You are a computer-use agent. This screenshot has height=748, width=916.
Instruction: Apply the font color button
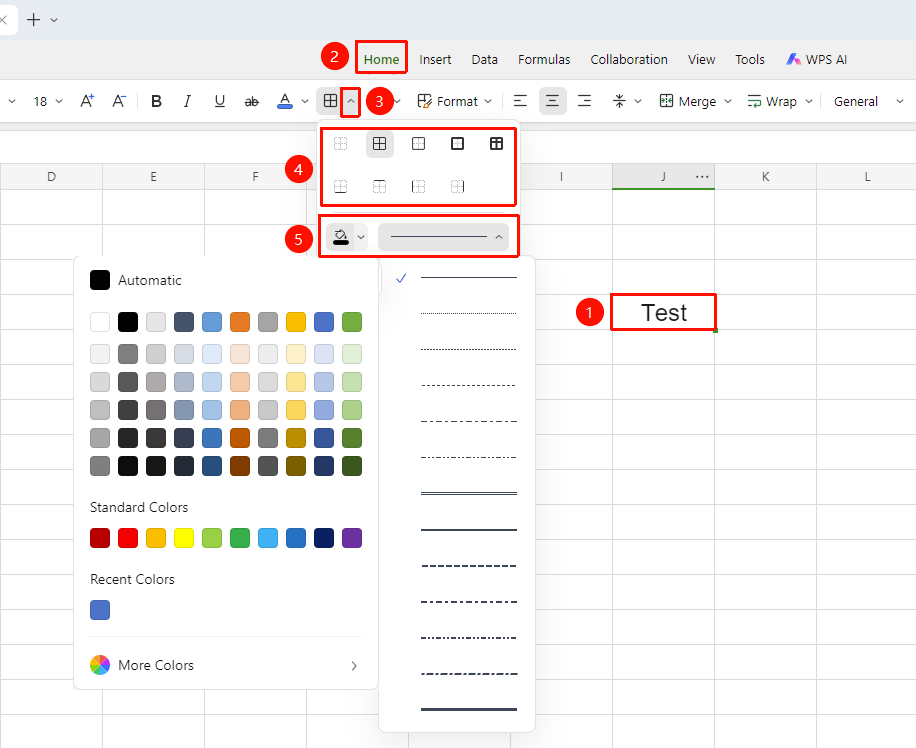click(284, 101)
